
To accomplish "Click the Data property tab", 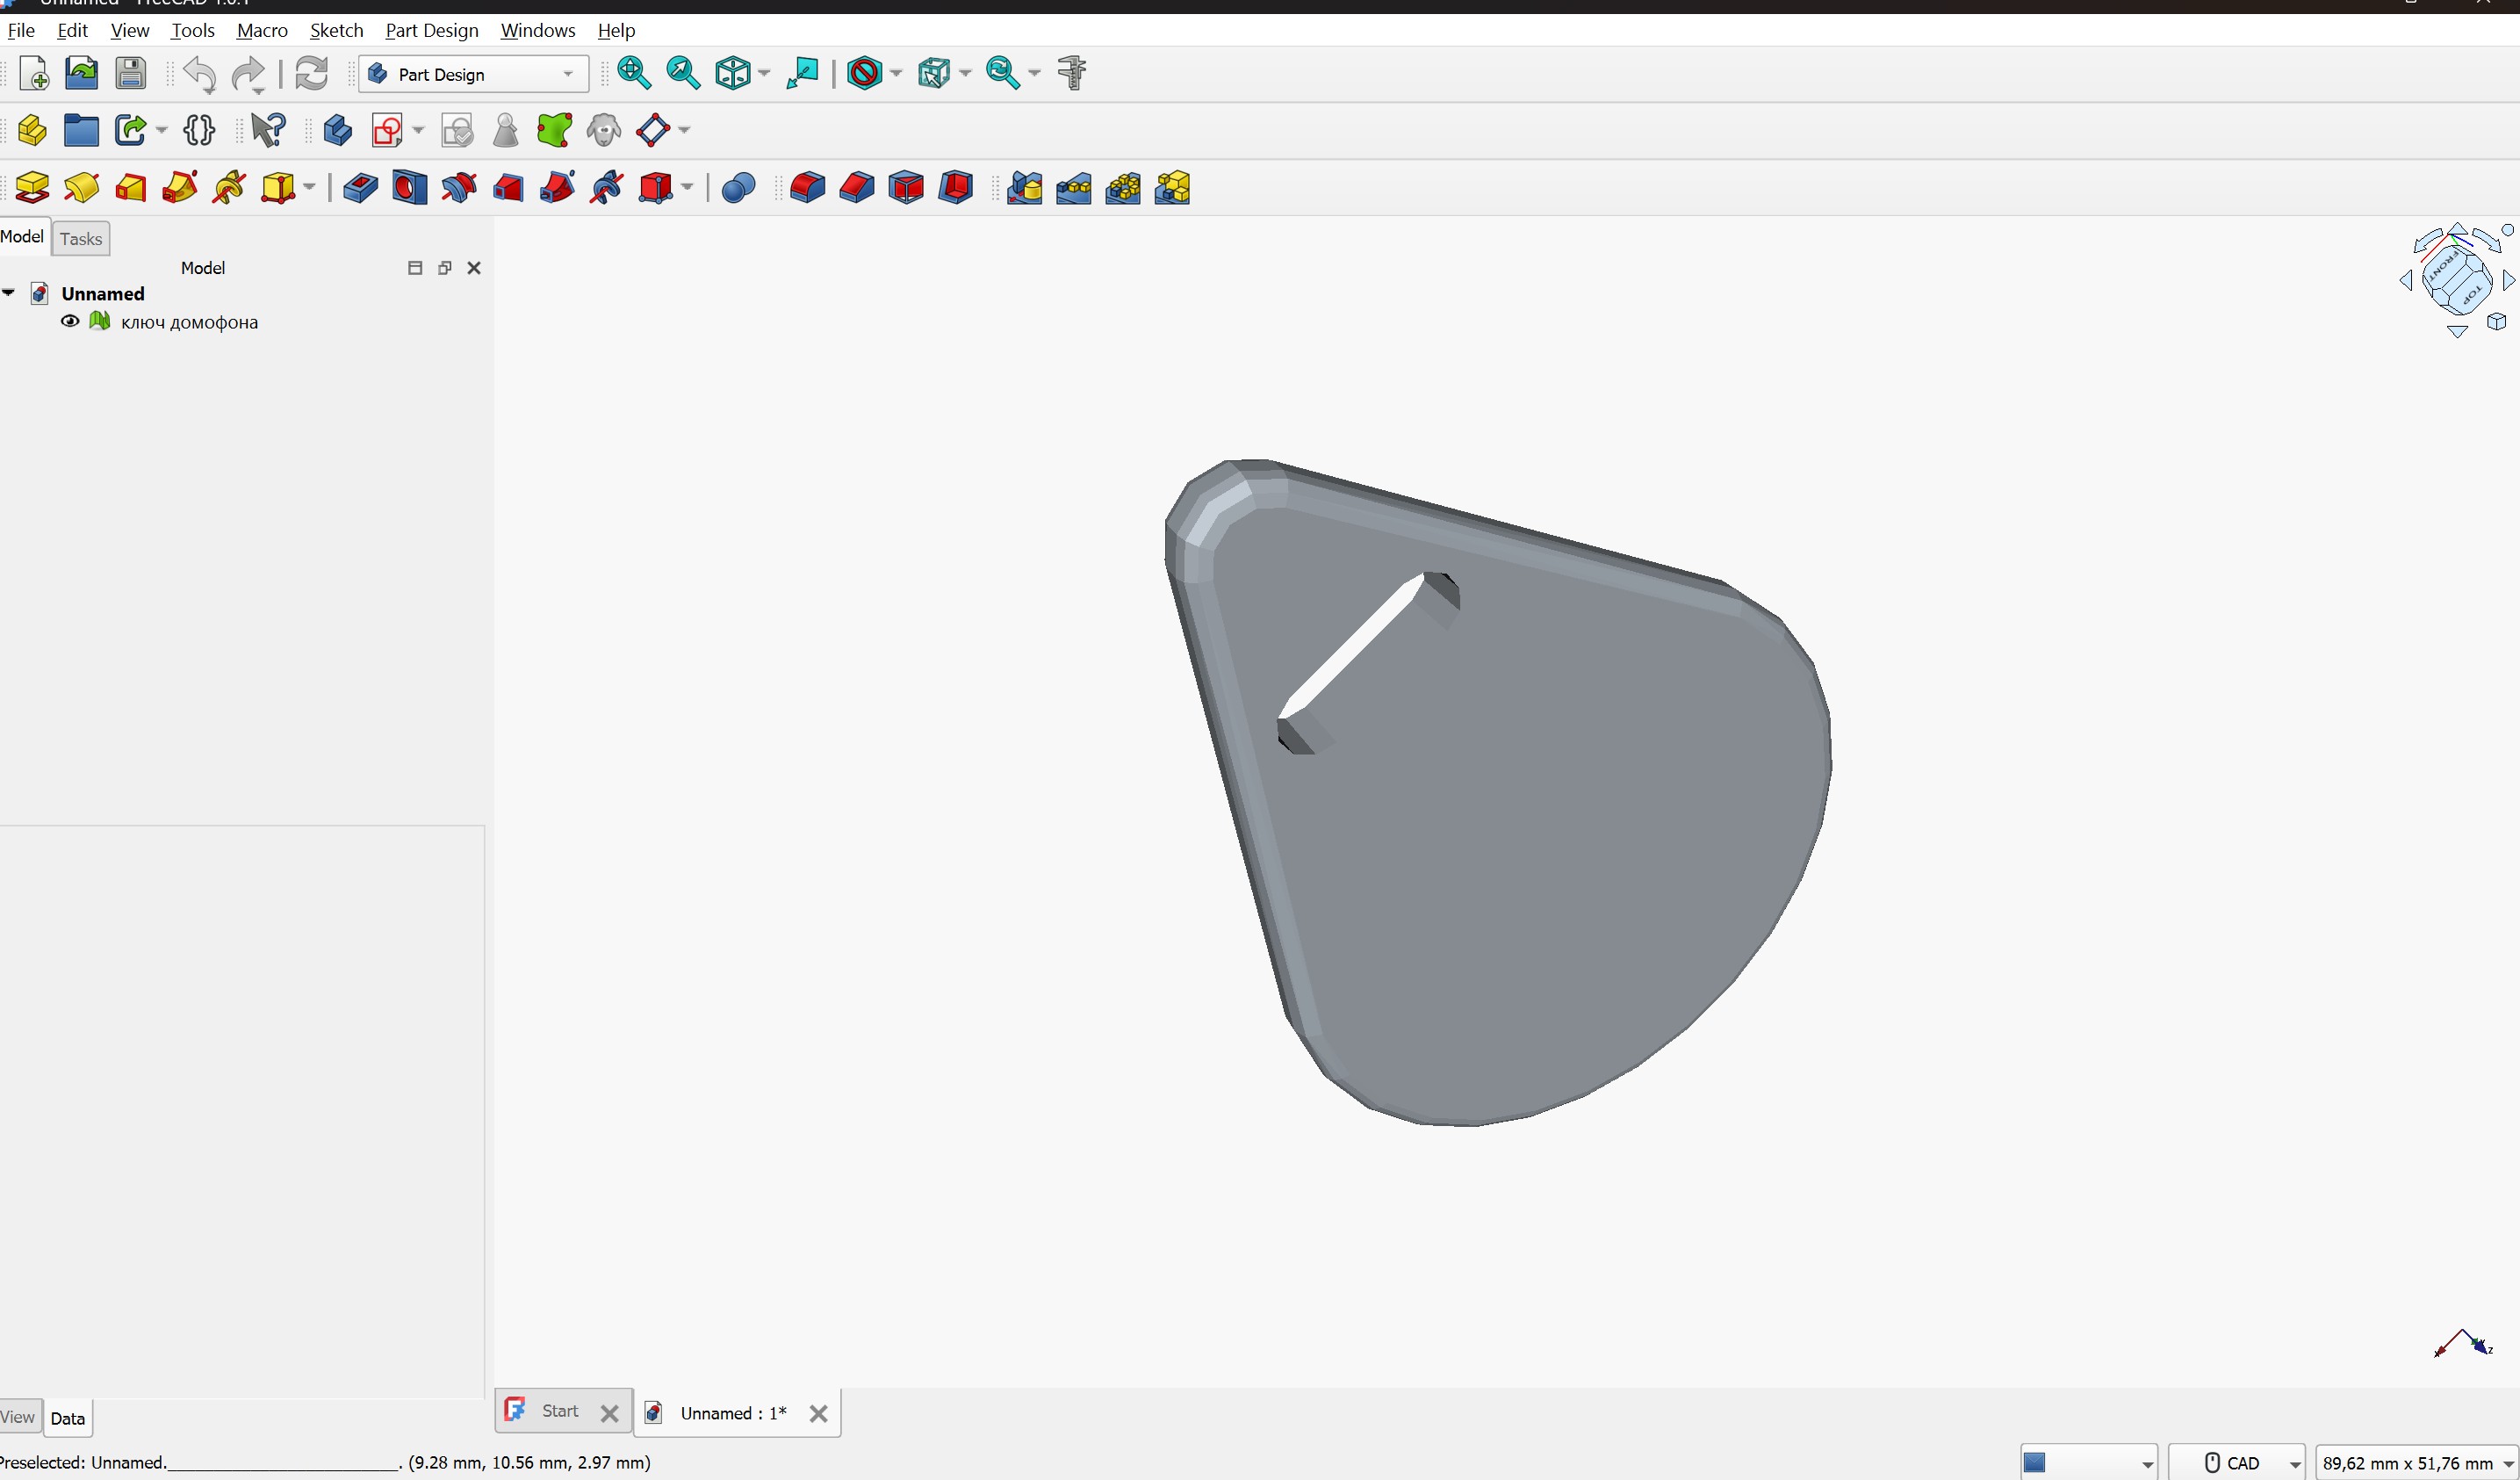I will (x=67, y=1418).
